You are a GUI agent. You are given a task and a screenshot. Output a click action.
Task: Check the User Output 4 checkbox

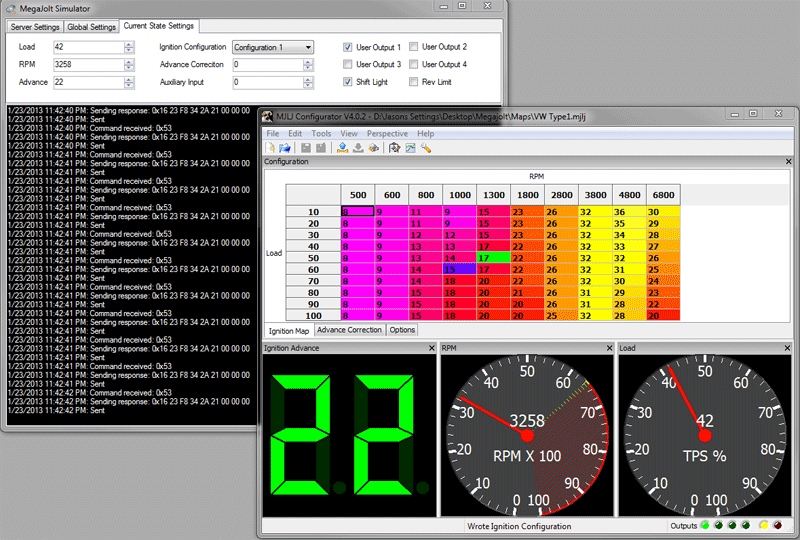(414, 64)
